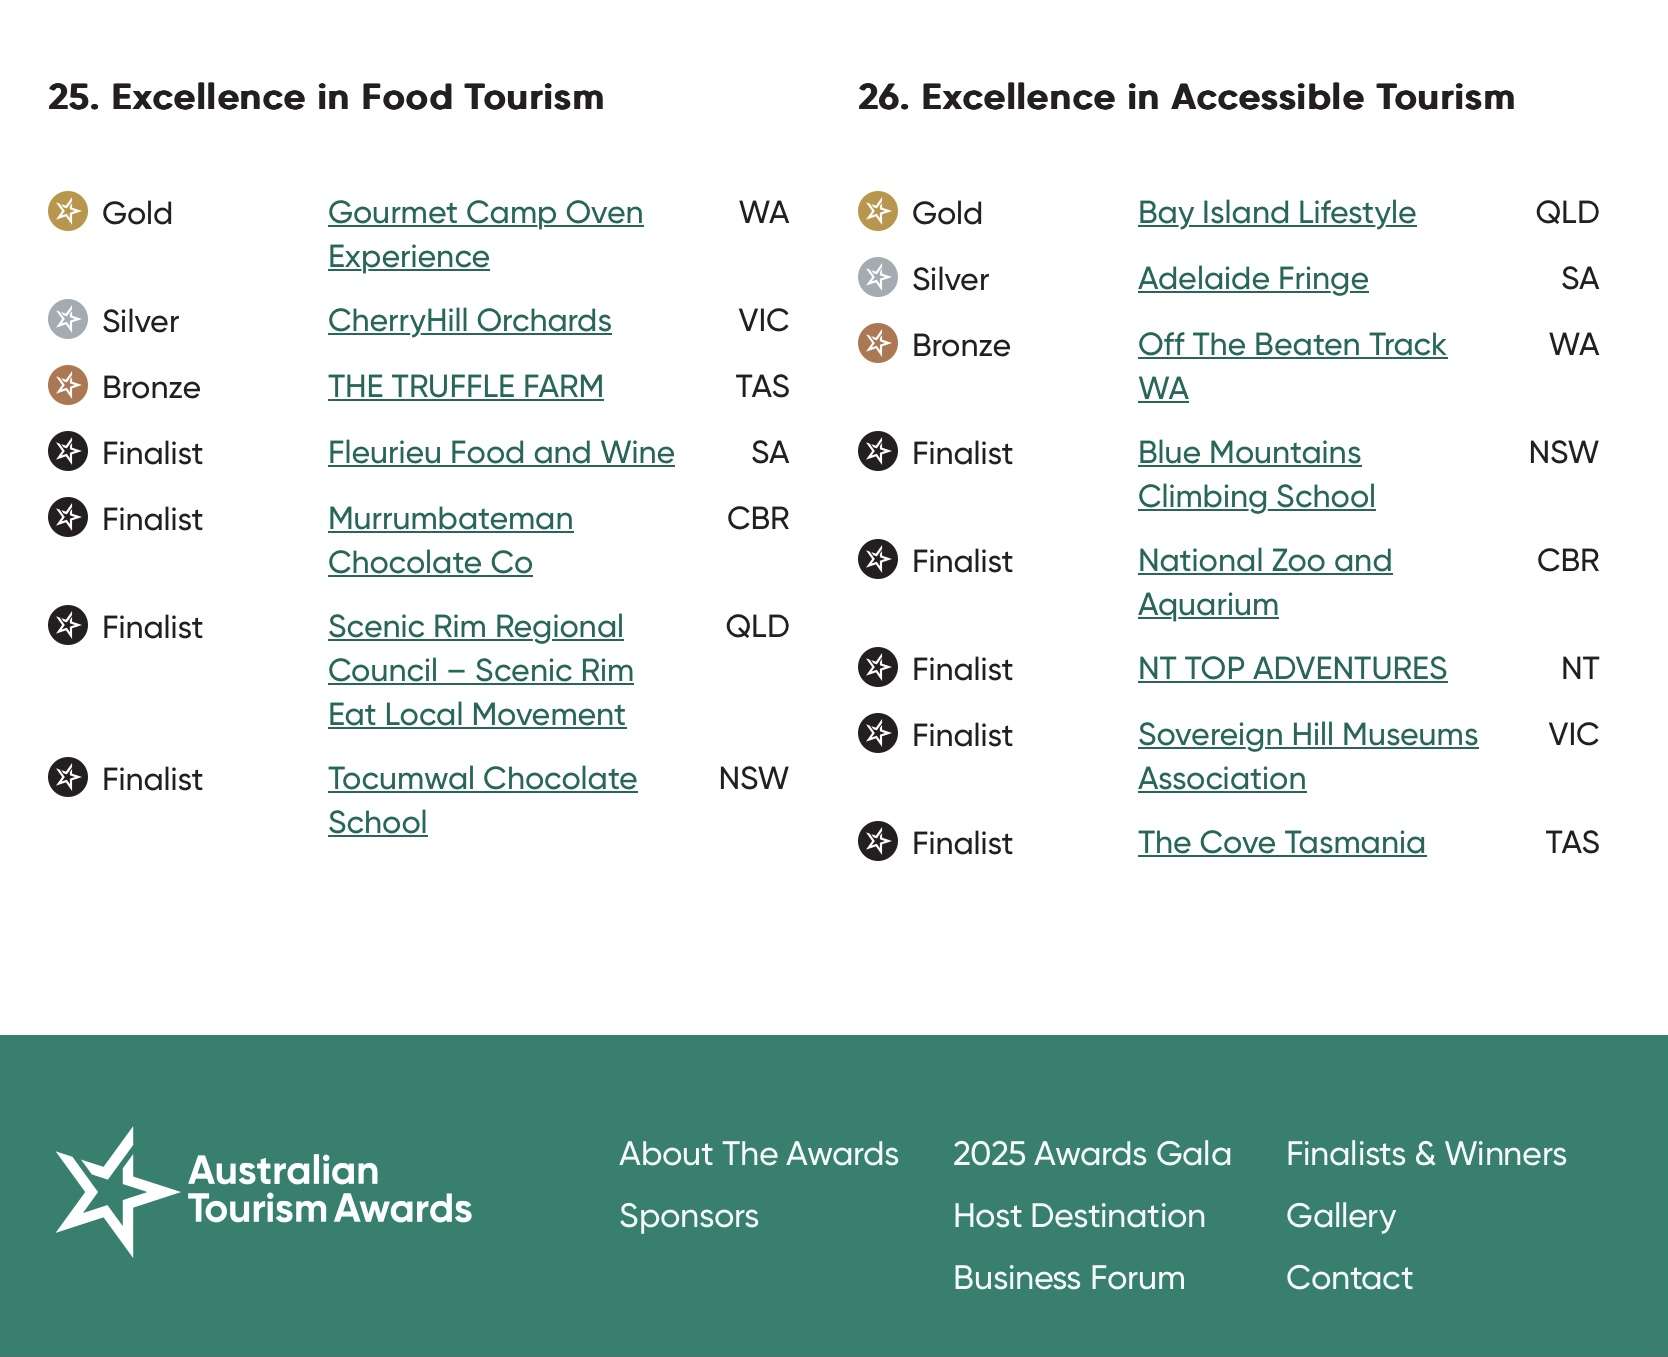The image size is (1668, 1357).
Task: Click the Gold medal icon beside Bay Island Lifestyle
Action: [878, 212]
